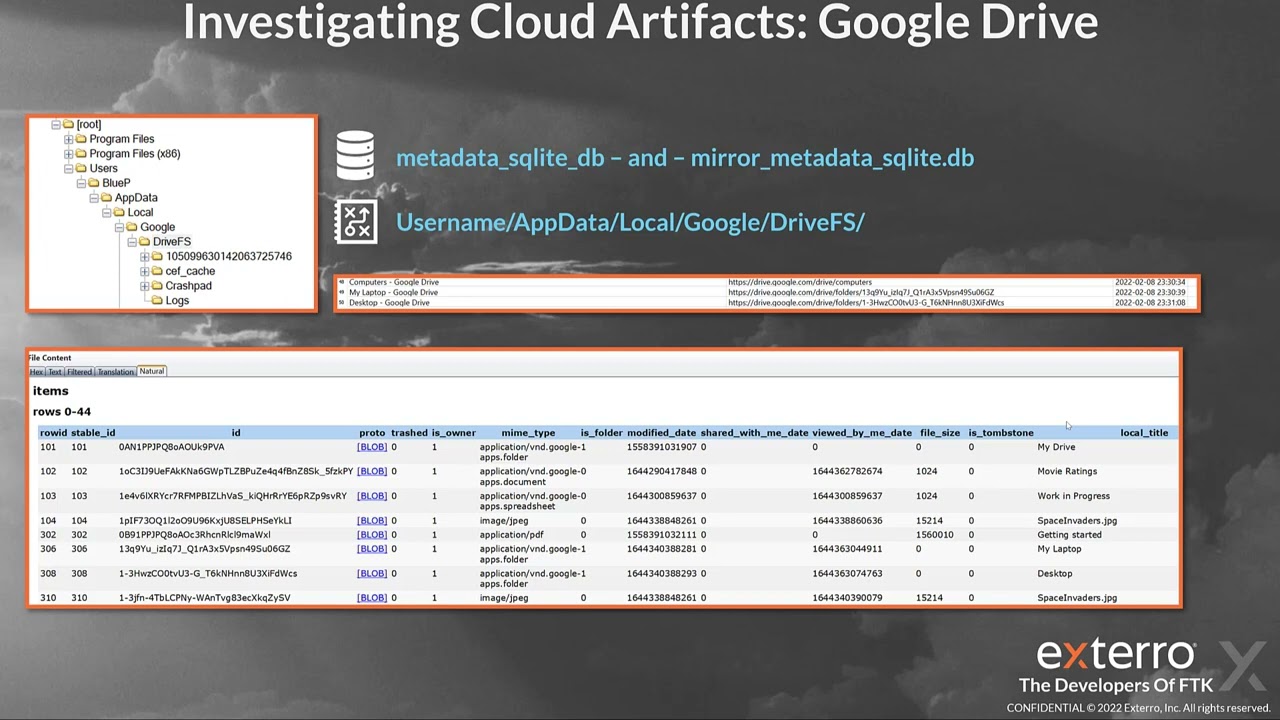Click the mime_type column header
Viewport: 1280px width, 720px height.
528,433
